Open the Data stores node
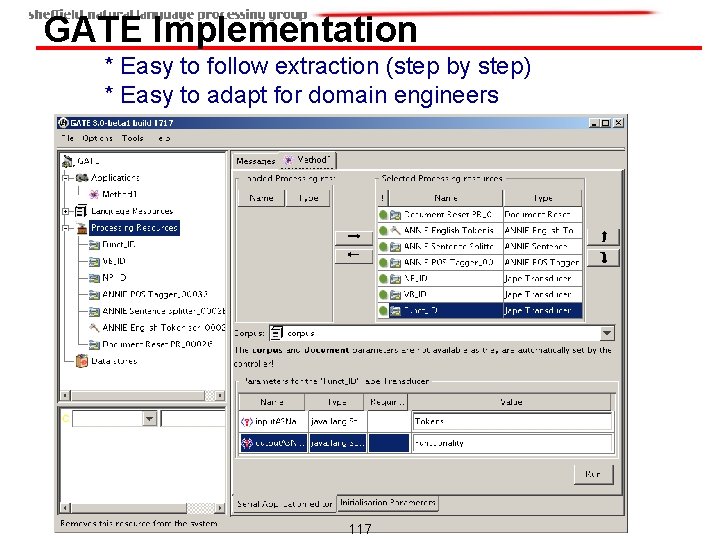Image resolution: width=720 pixels, height=540 pixels. tap(113, 361)
